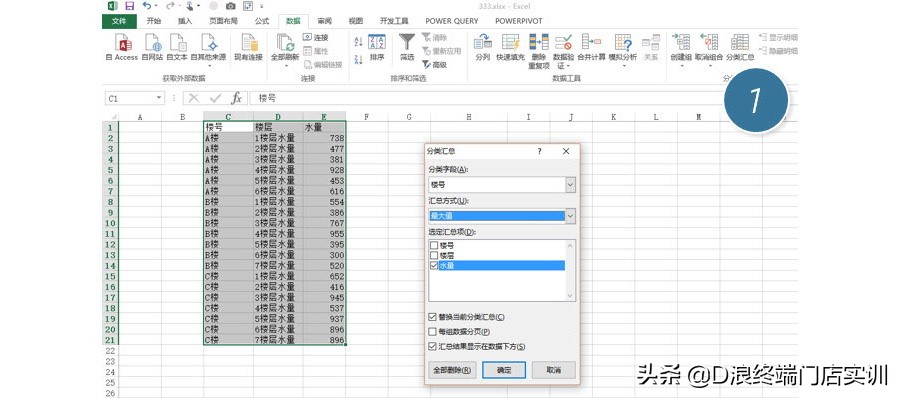Viewport: 900px width, 398px height.
Task: Expand 创建组 group dropdown
Action: tap(681, 65)
